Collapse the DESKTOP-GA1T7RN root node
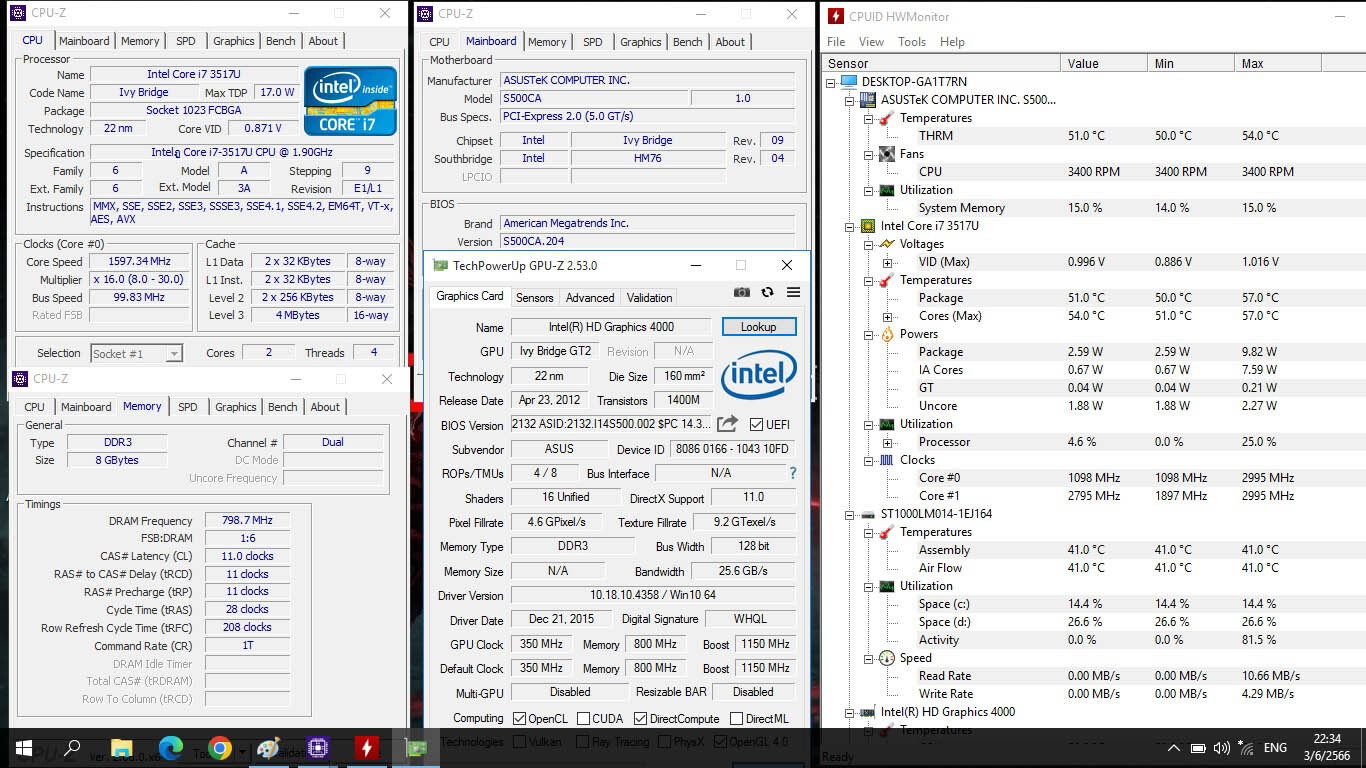Viewport: 1366px width, 768px height. pyautogui.click(x=832, y=82)
